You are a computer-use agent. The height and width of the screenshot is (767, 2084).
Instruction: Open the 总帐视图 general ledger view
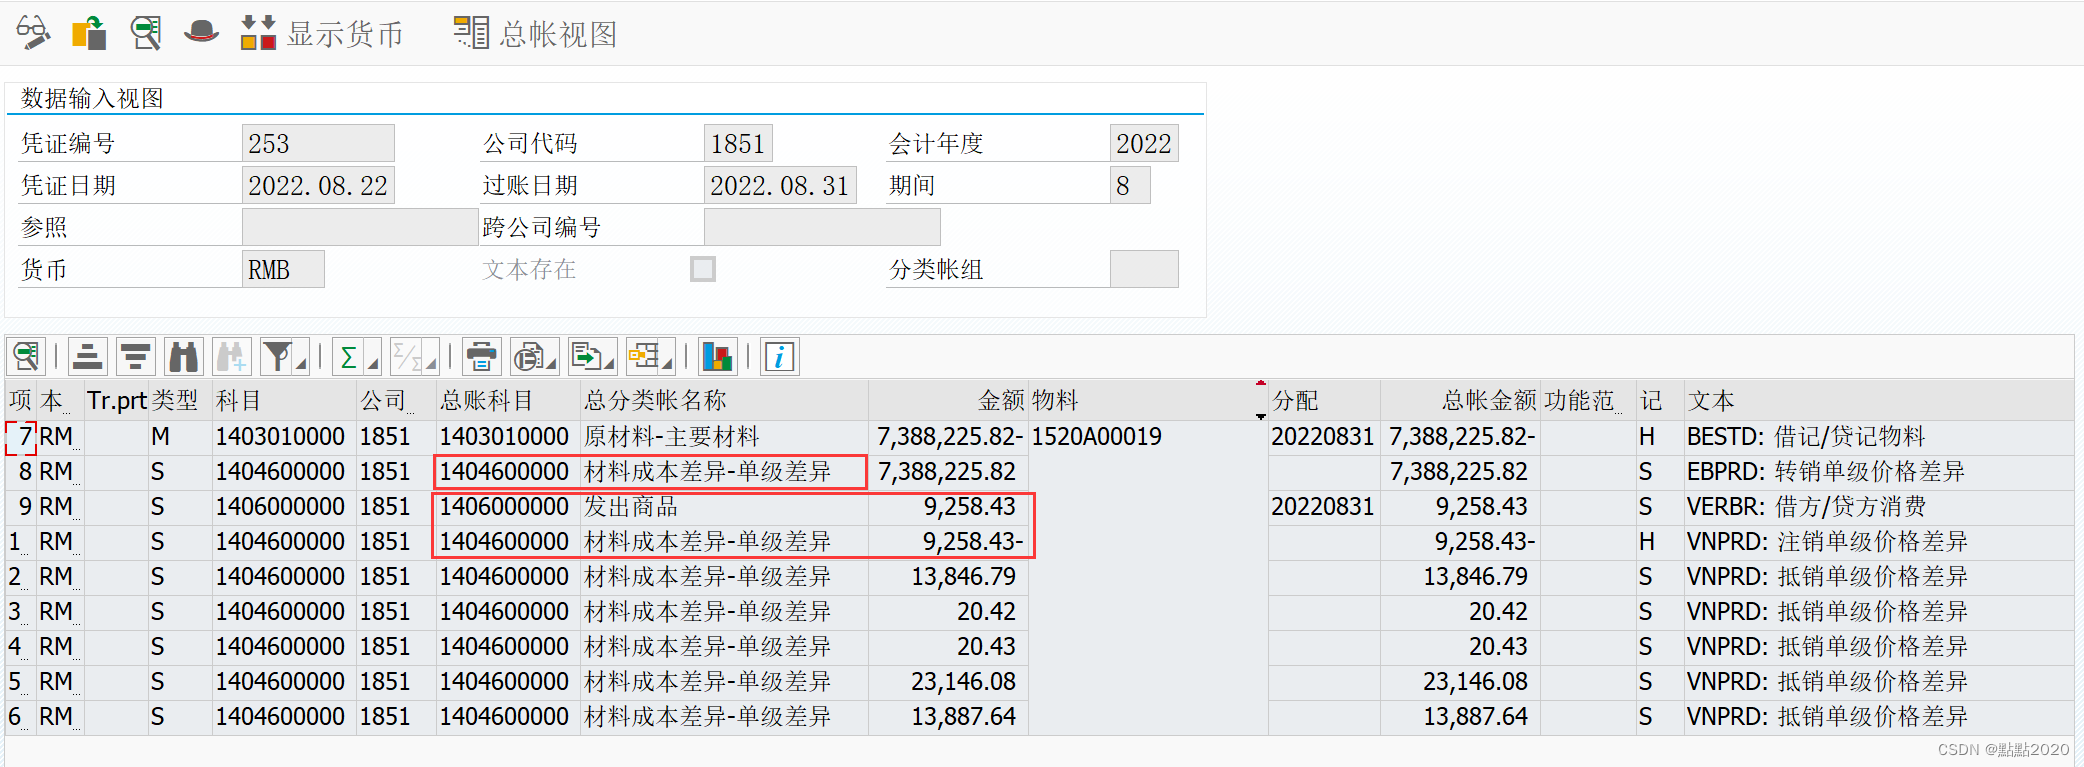coord(535,33)
